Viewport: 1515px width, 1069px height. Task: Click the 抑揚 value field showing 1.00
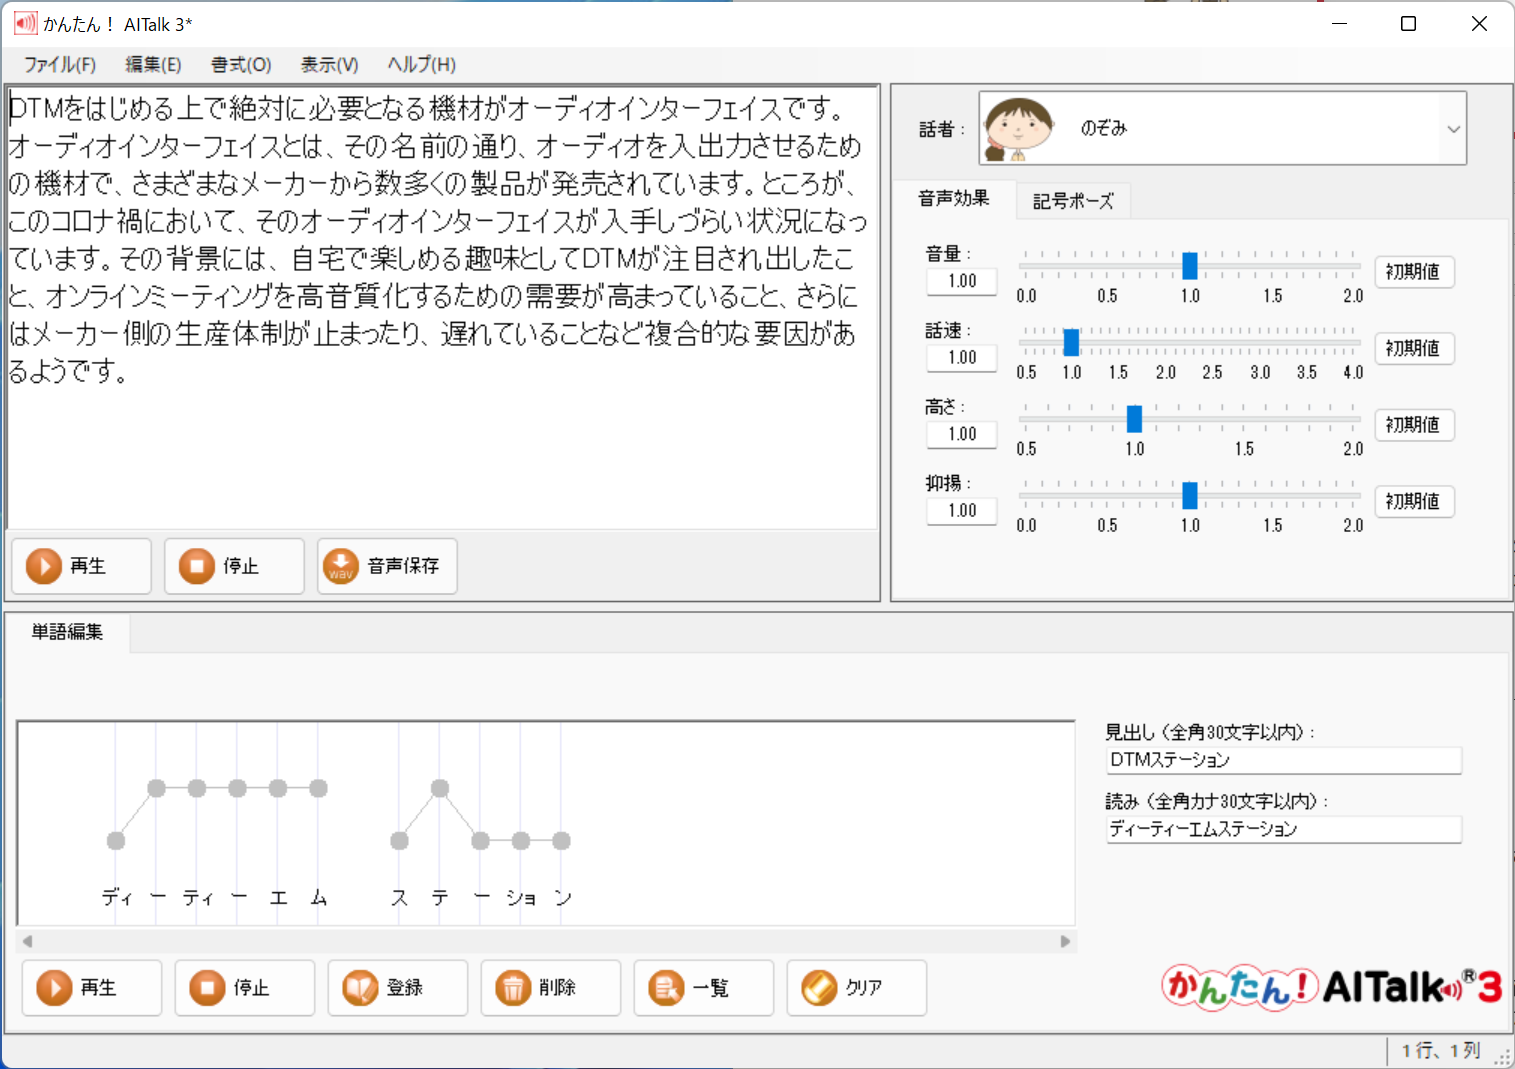tap(962, 511)
